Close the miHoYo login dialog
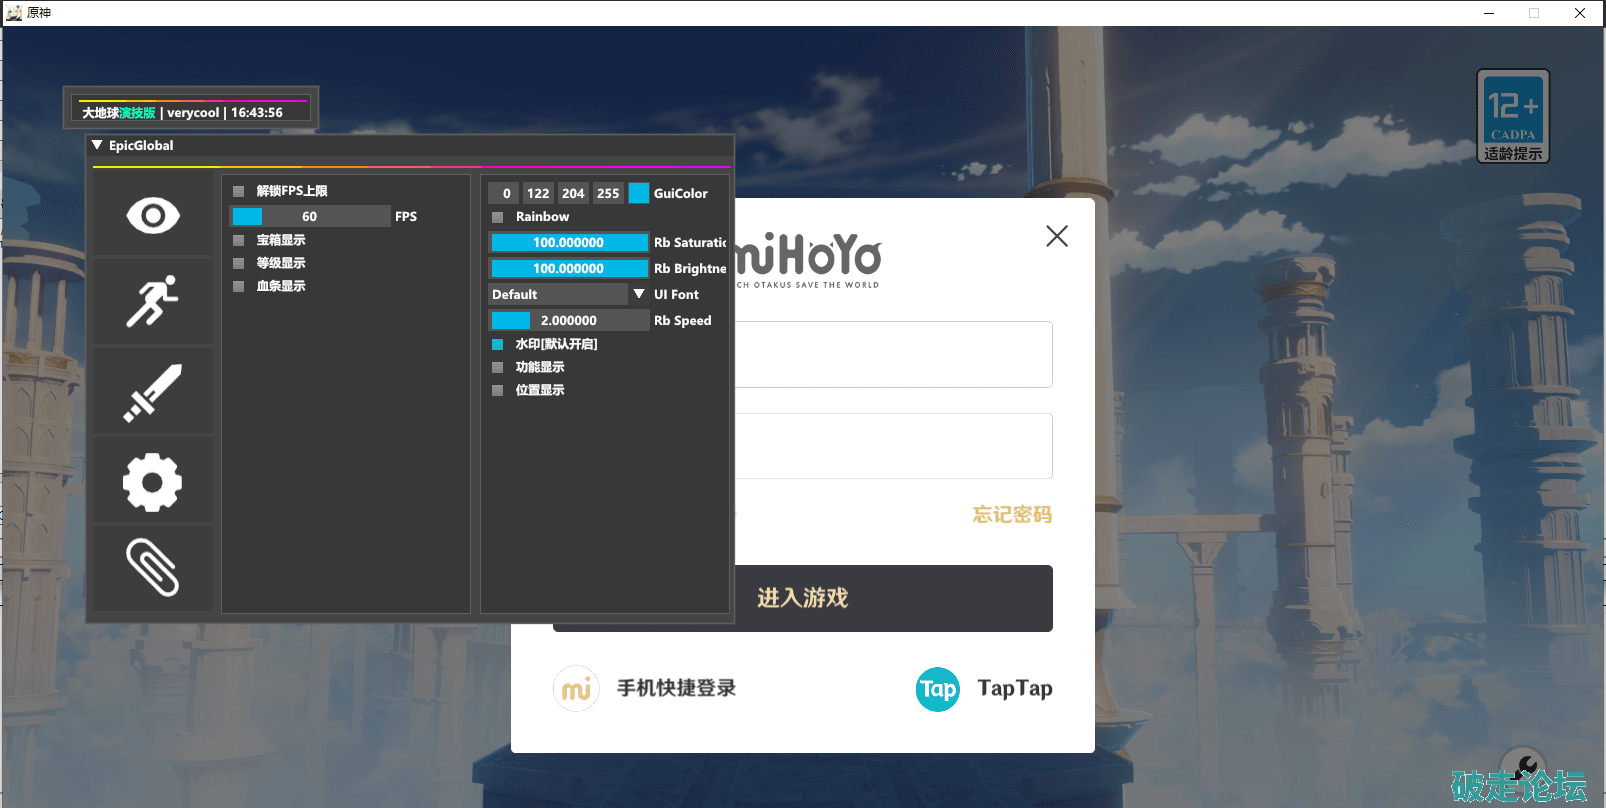The image size is (1606, 808). pyautogui.click(x=1057, y=236)
